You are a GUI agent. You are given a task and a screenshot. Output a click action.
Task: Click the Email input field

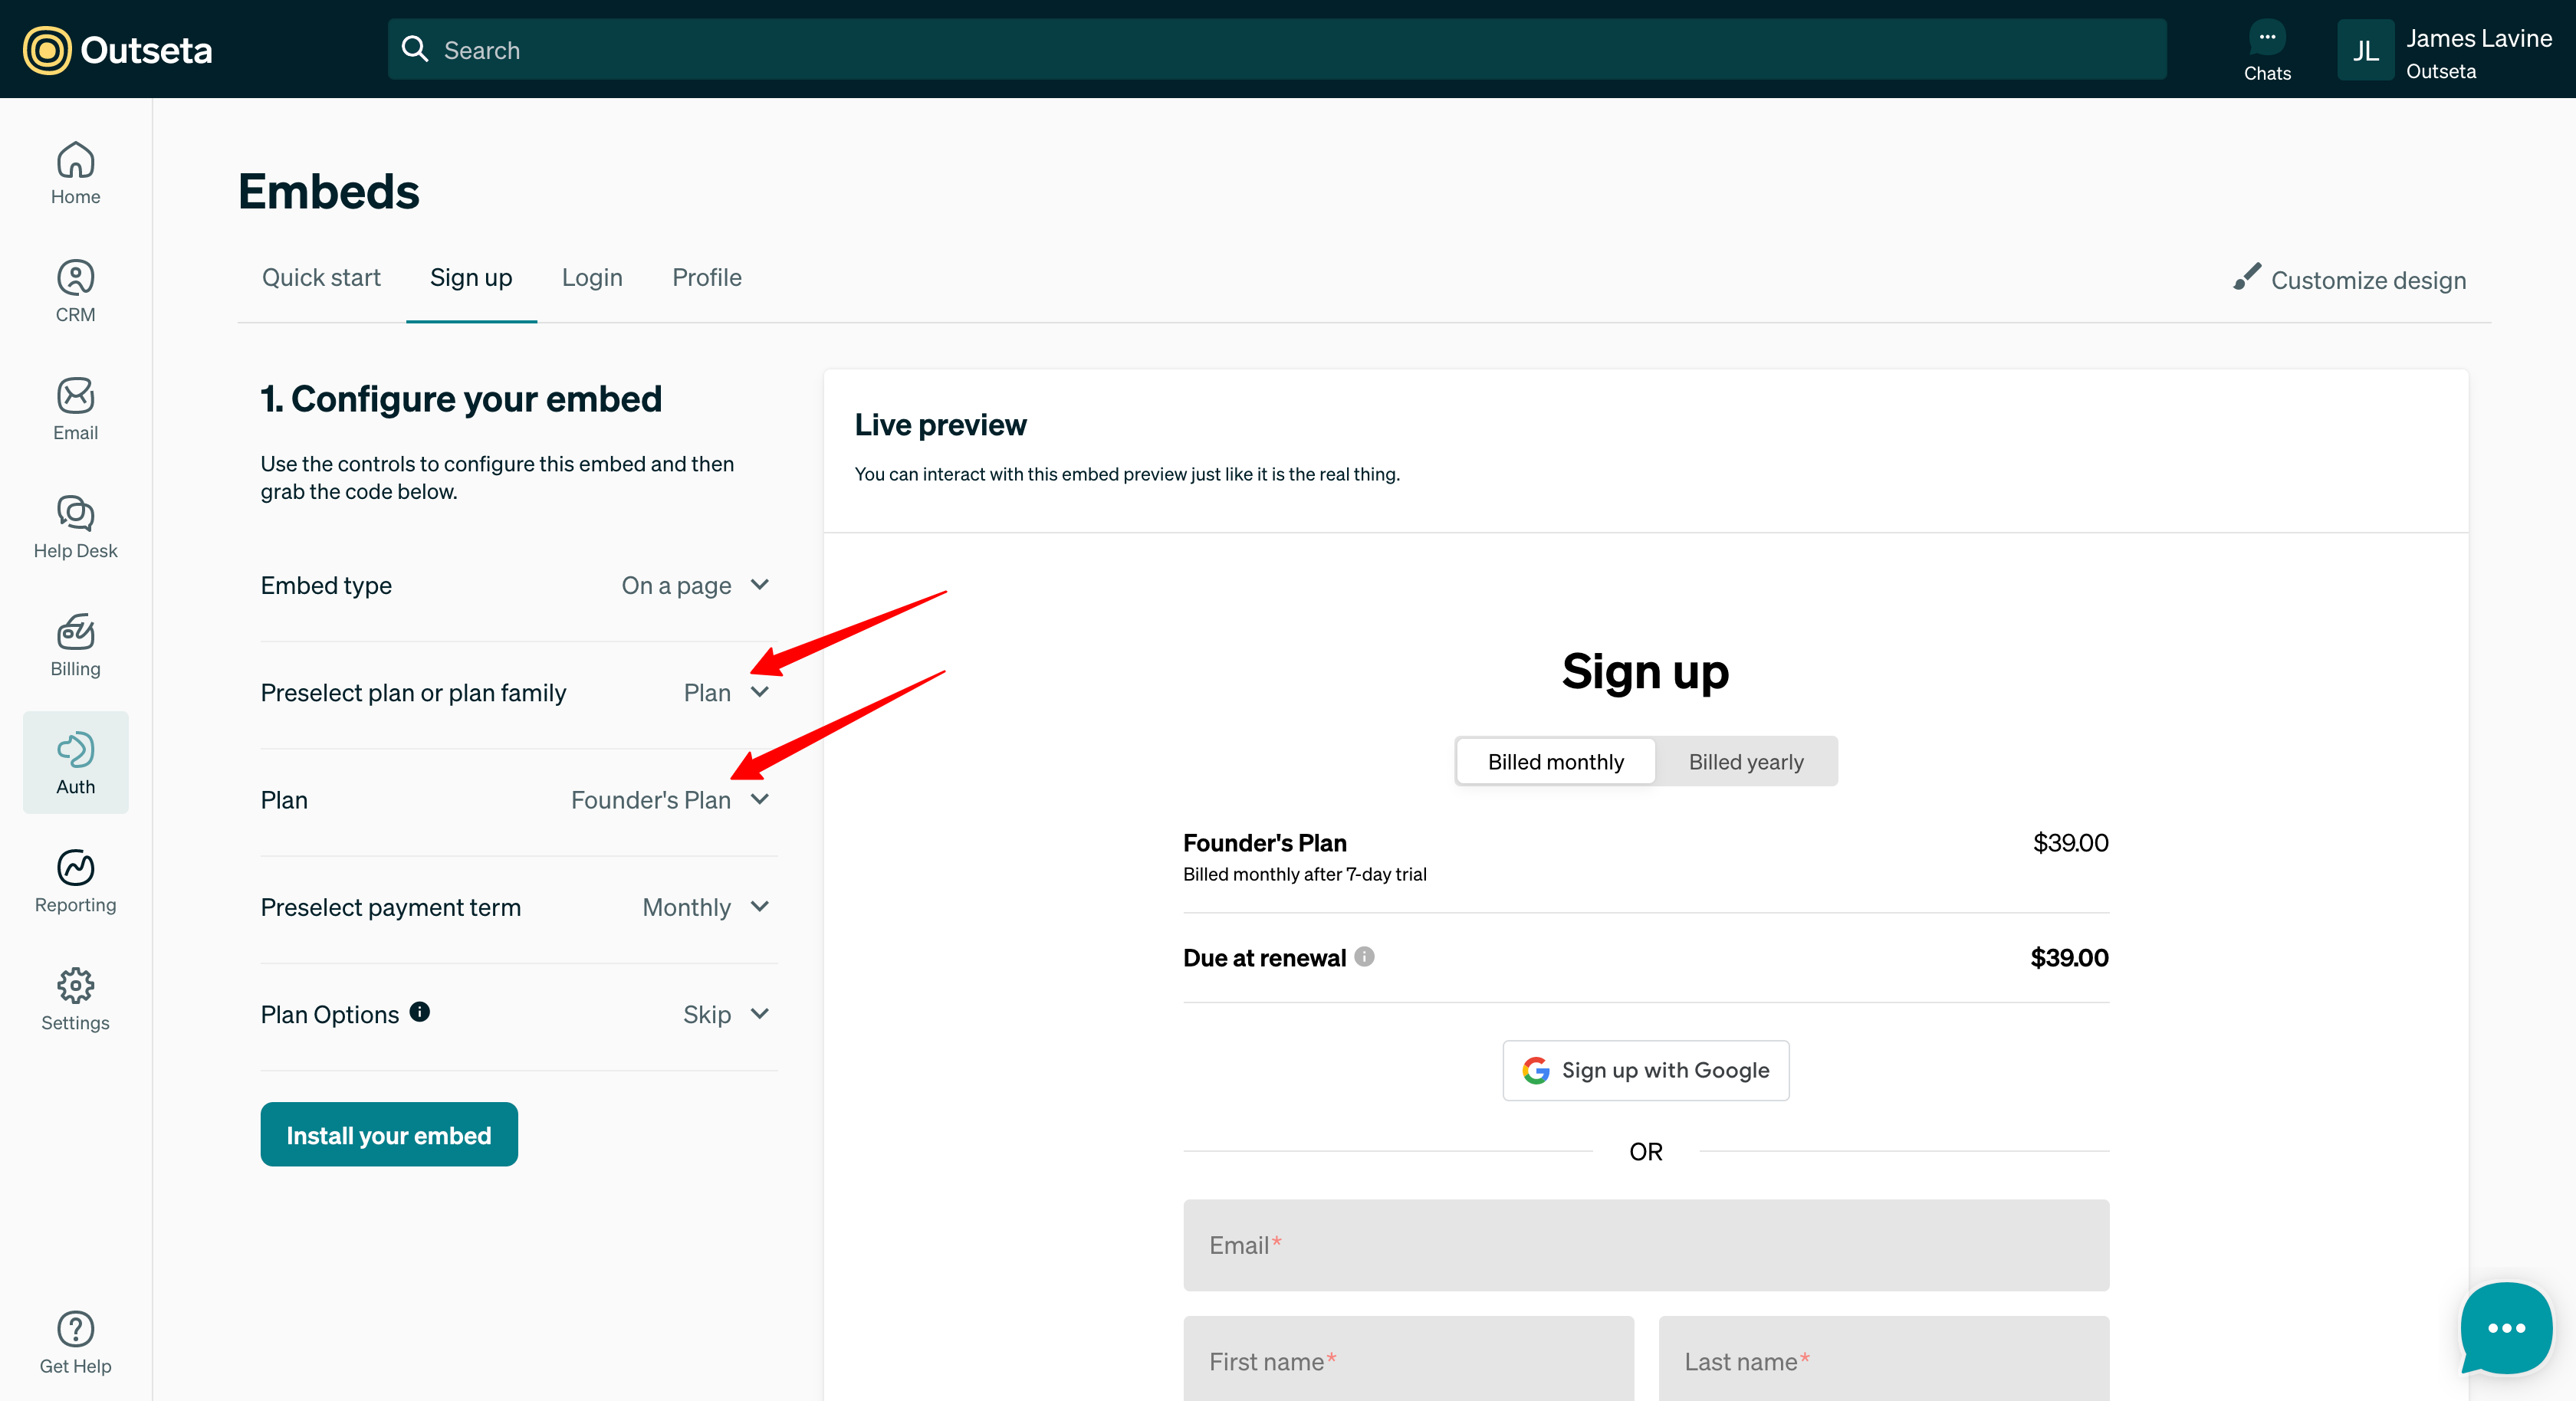point(1645,1245)
